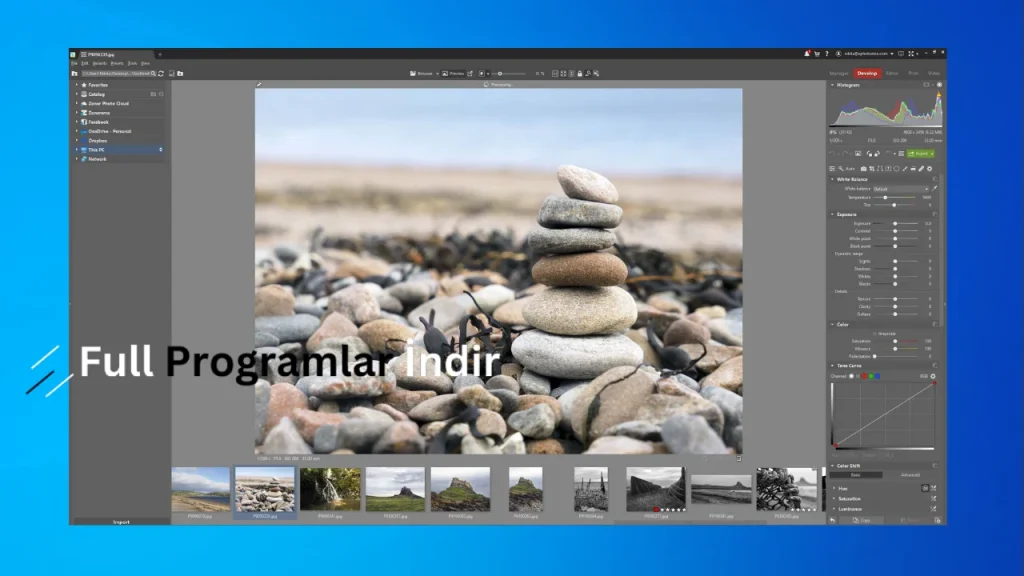The height and width of the screenshot is (576, 1024).
Task: Open the help question mark icon
Action: [x=826, y=54]
